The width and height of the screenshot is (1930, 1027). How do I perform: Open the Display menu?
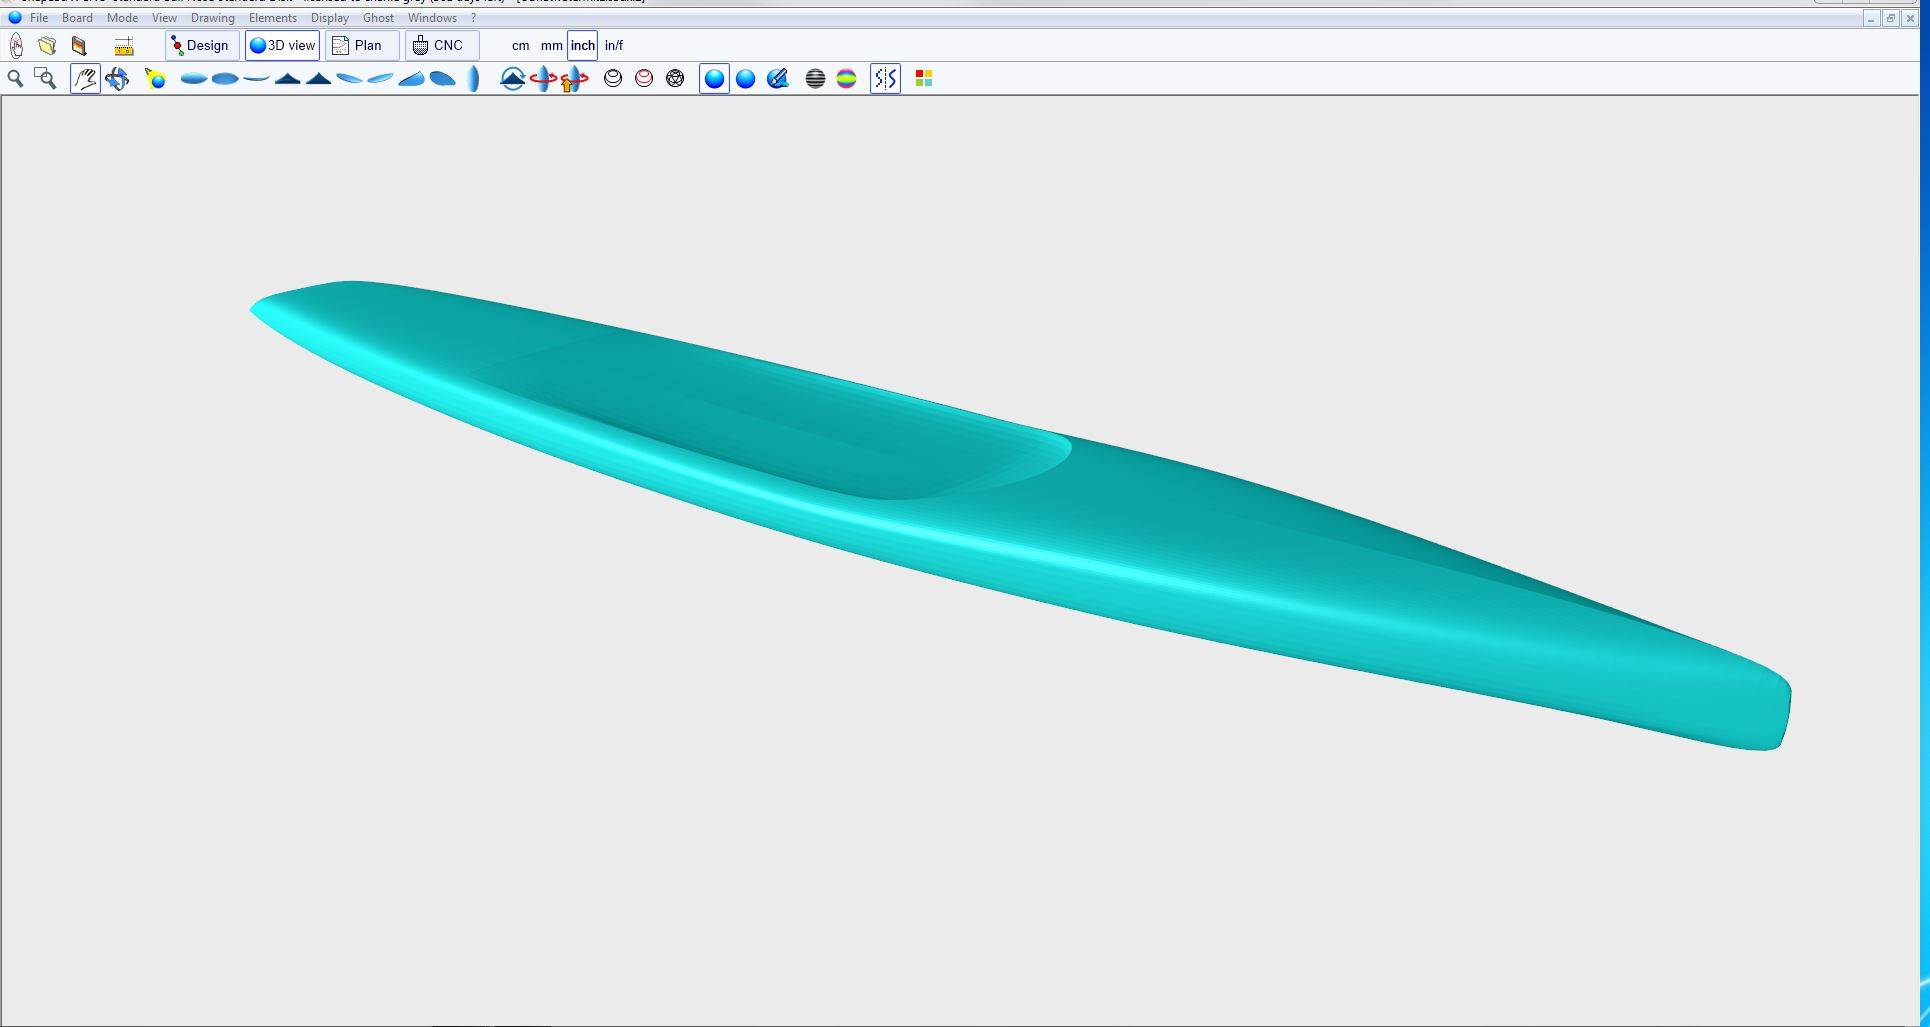pos(329,18)
